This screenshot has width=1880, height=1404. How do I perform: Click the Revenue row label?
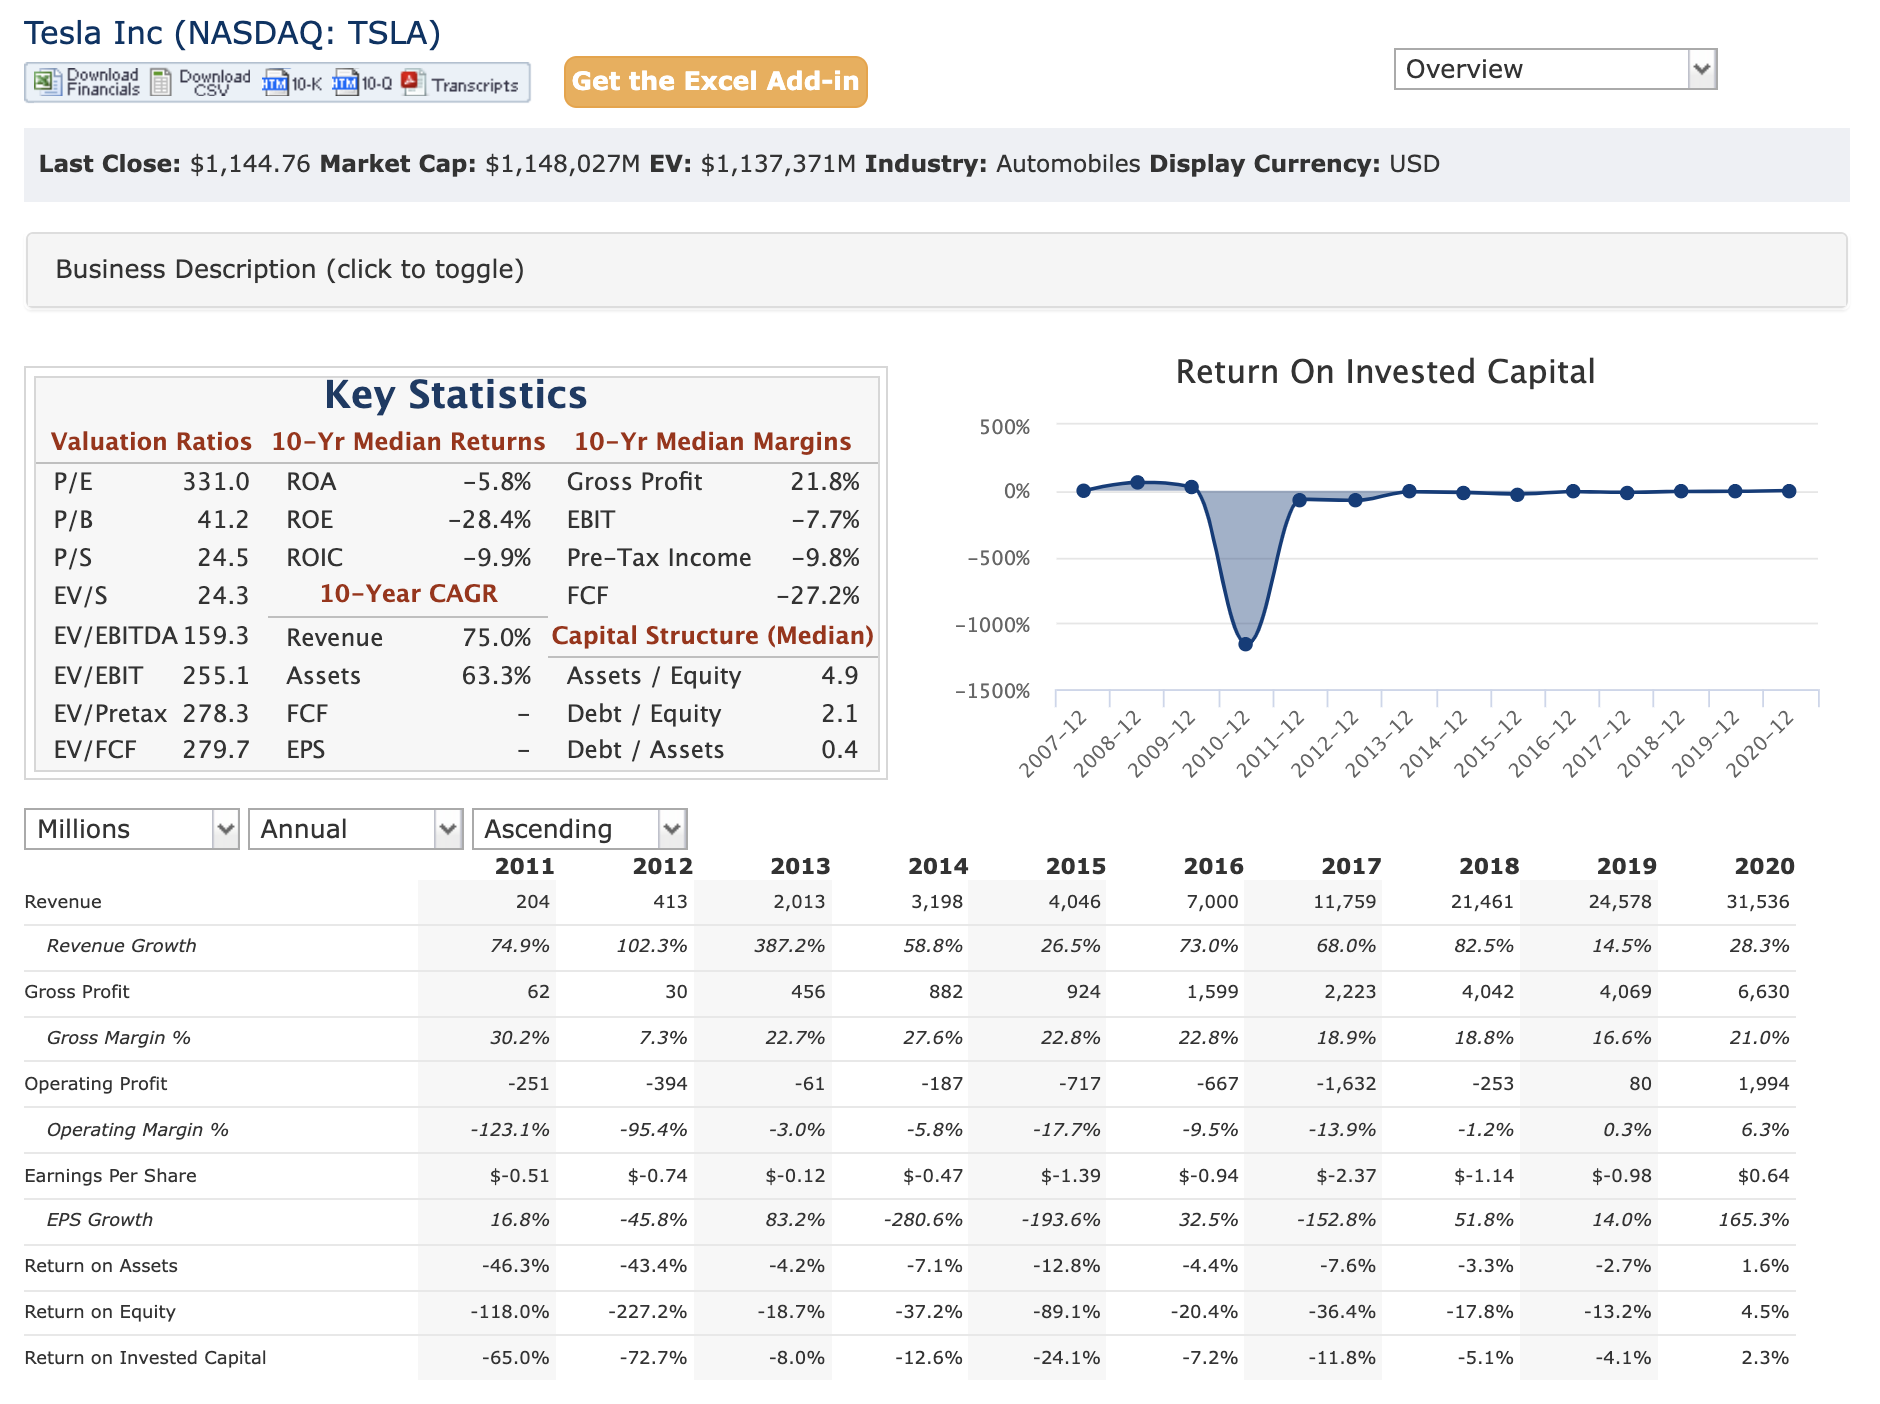pyautogui.click(x=63, y=902)
